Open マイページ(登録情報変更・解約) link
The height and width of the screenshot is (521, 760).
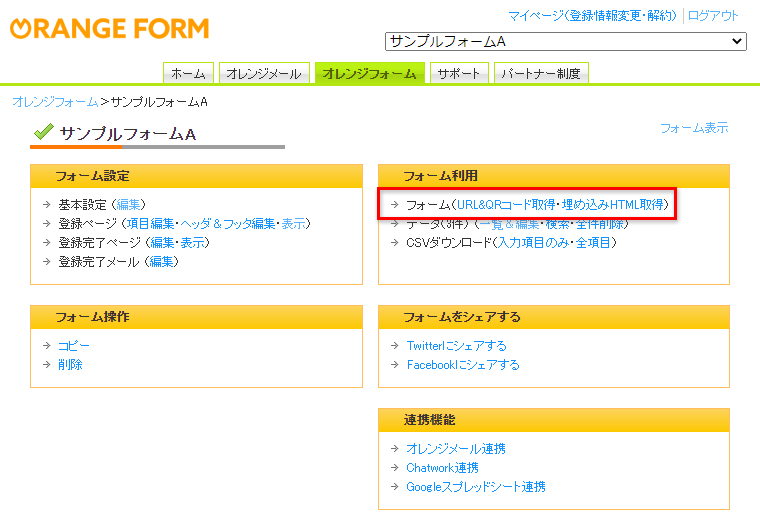(592, 16)
